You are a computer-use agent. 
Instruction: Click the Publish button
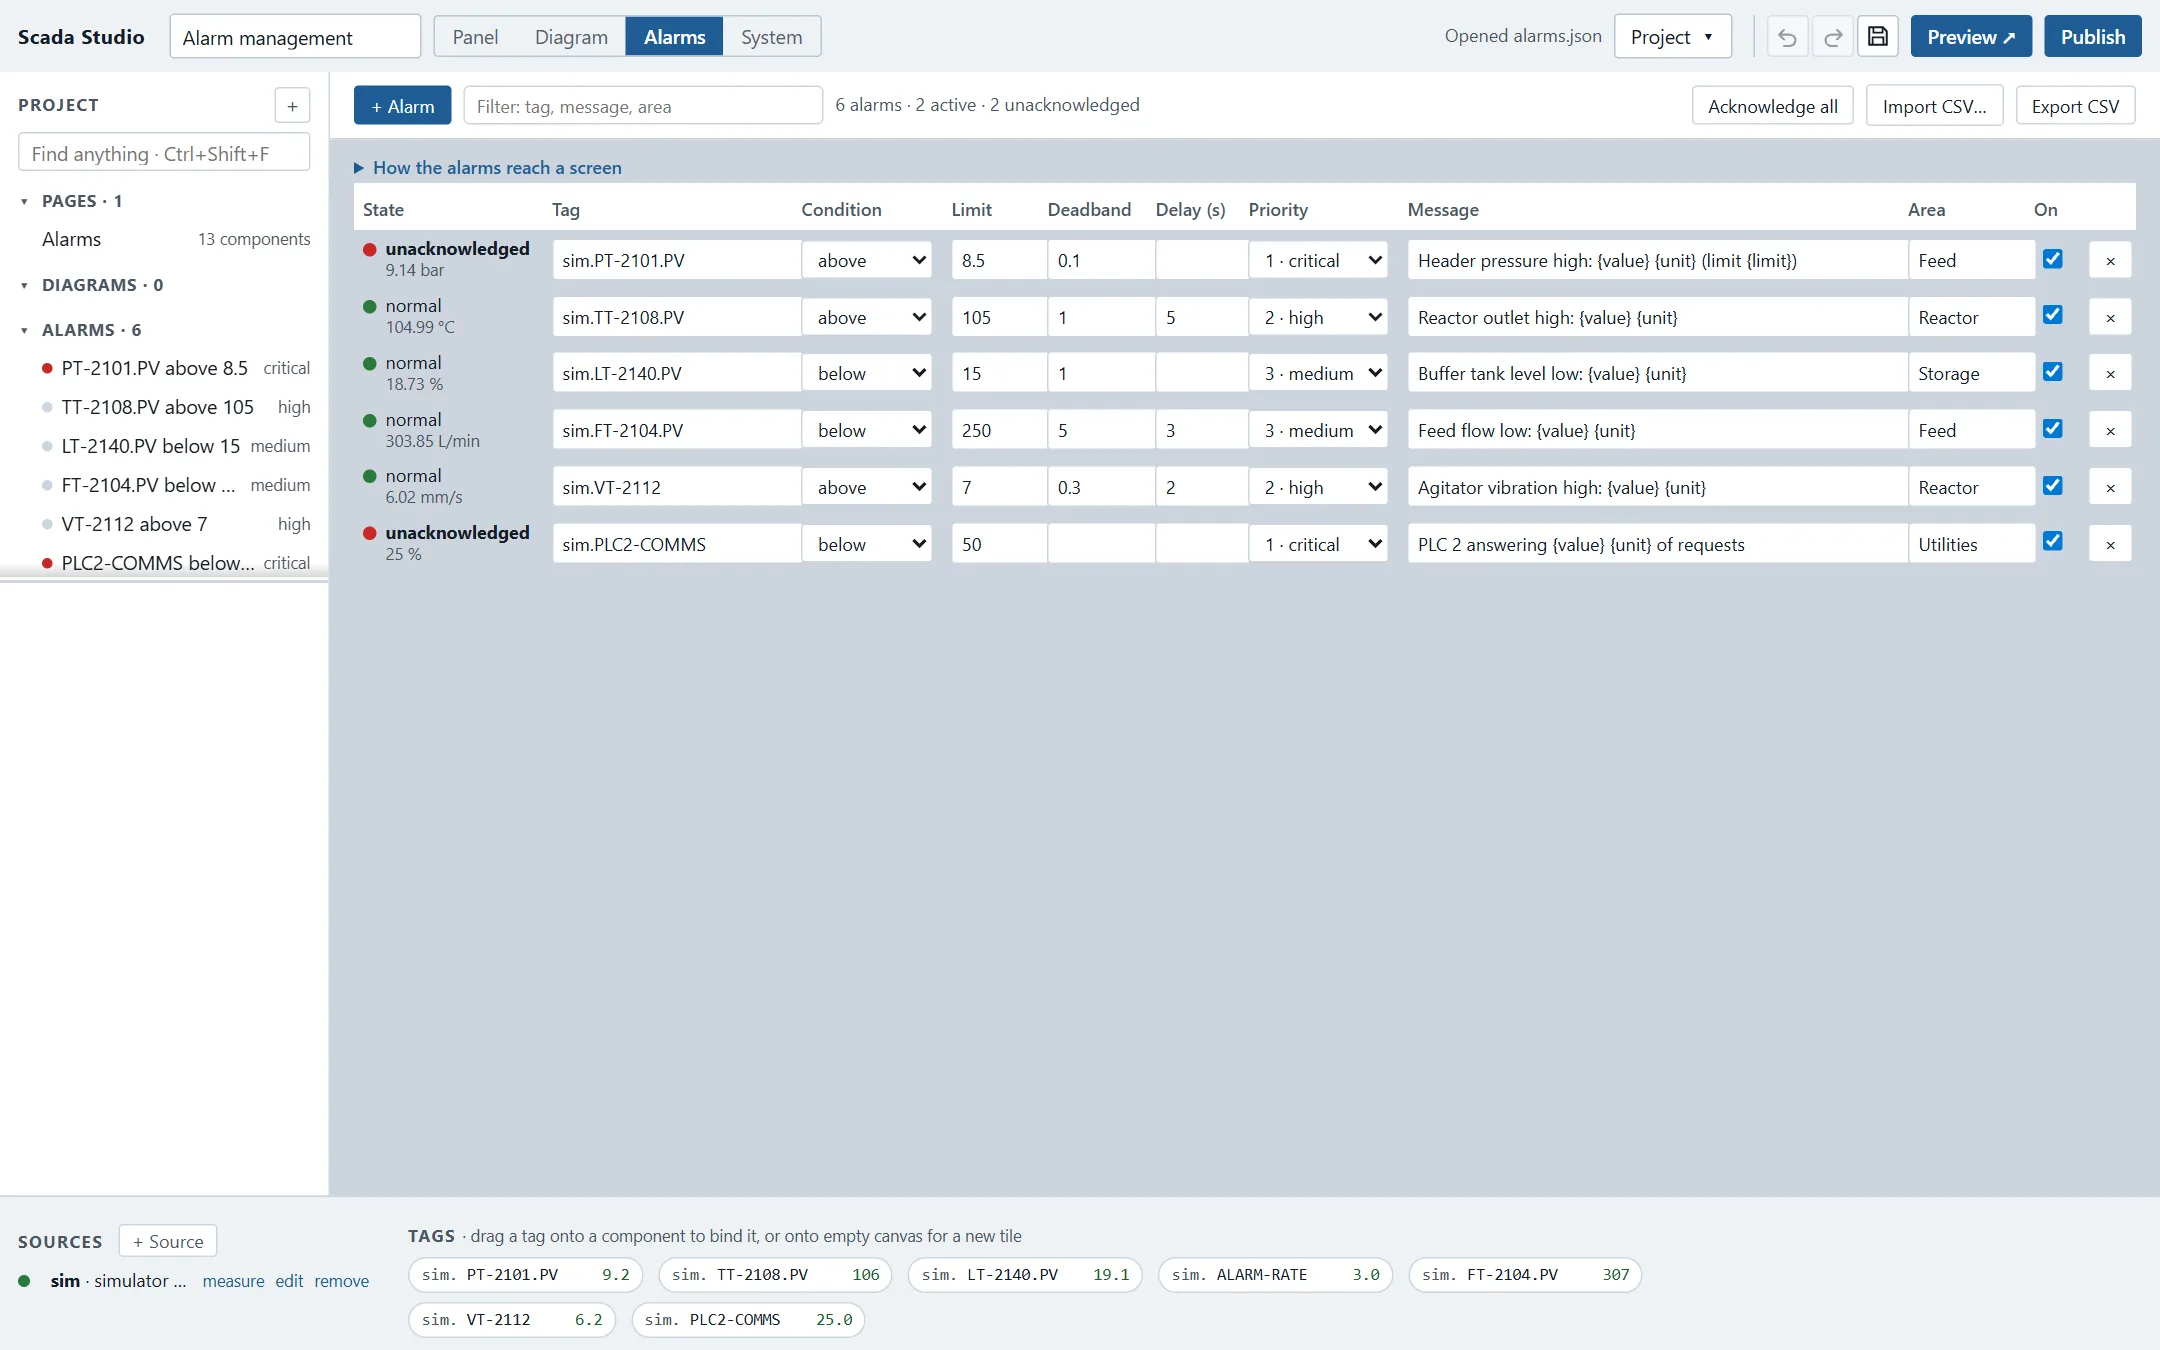tap(2092, 37)
